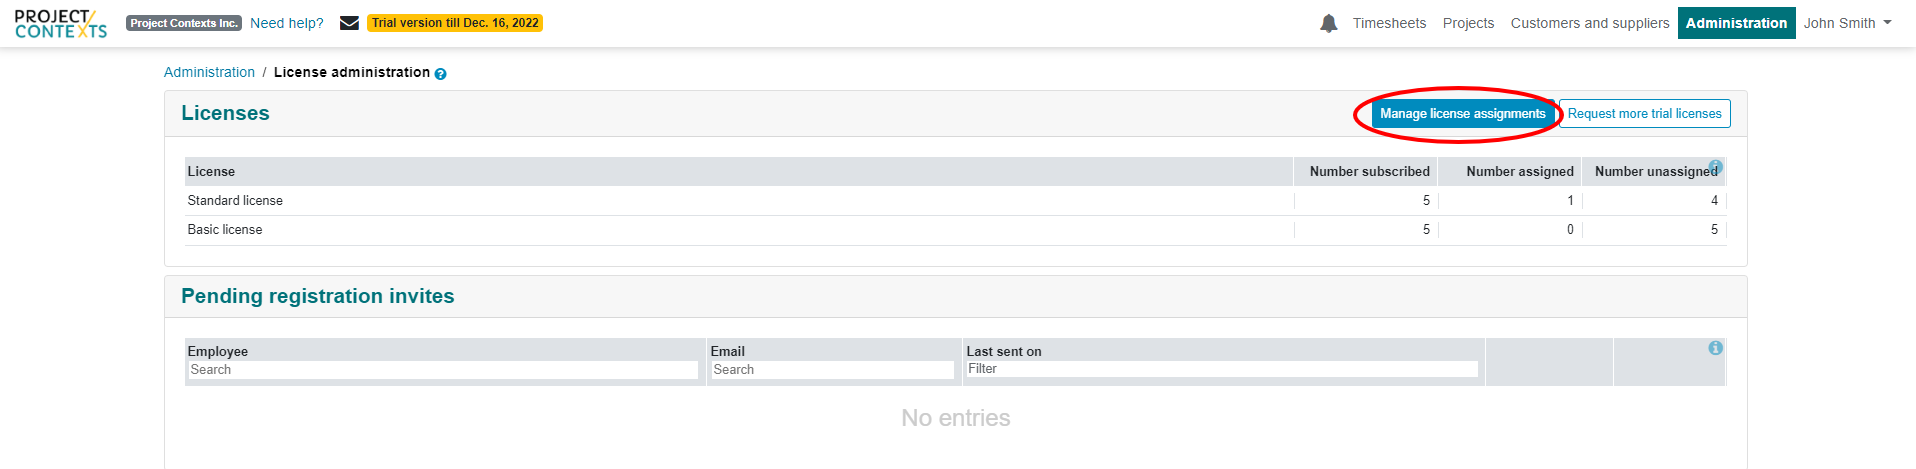Select the Administration tab
This screenshot has width=1916, height=469.
(1736, 23)
